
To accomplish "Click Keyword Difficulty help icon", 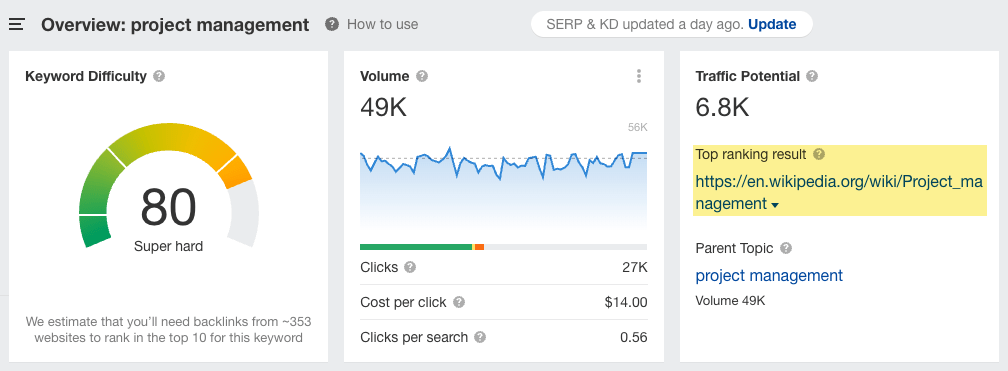I will click(159, 77).
